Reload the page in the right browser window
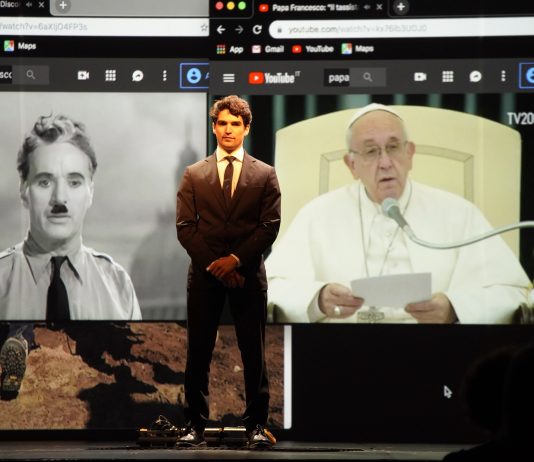The width and height of the screenshot is (534, 462). 257,30
